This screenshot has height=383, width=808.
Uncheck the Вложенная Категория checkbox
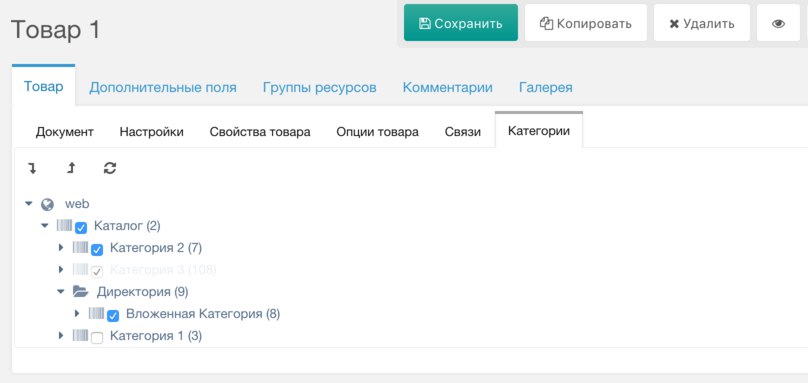113,316
